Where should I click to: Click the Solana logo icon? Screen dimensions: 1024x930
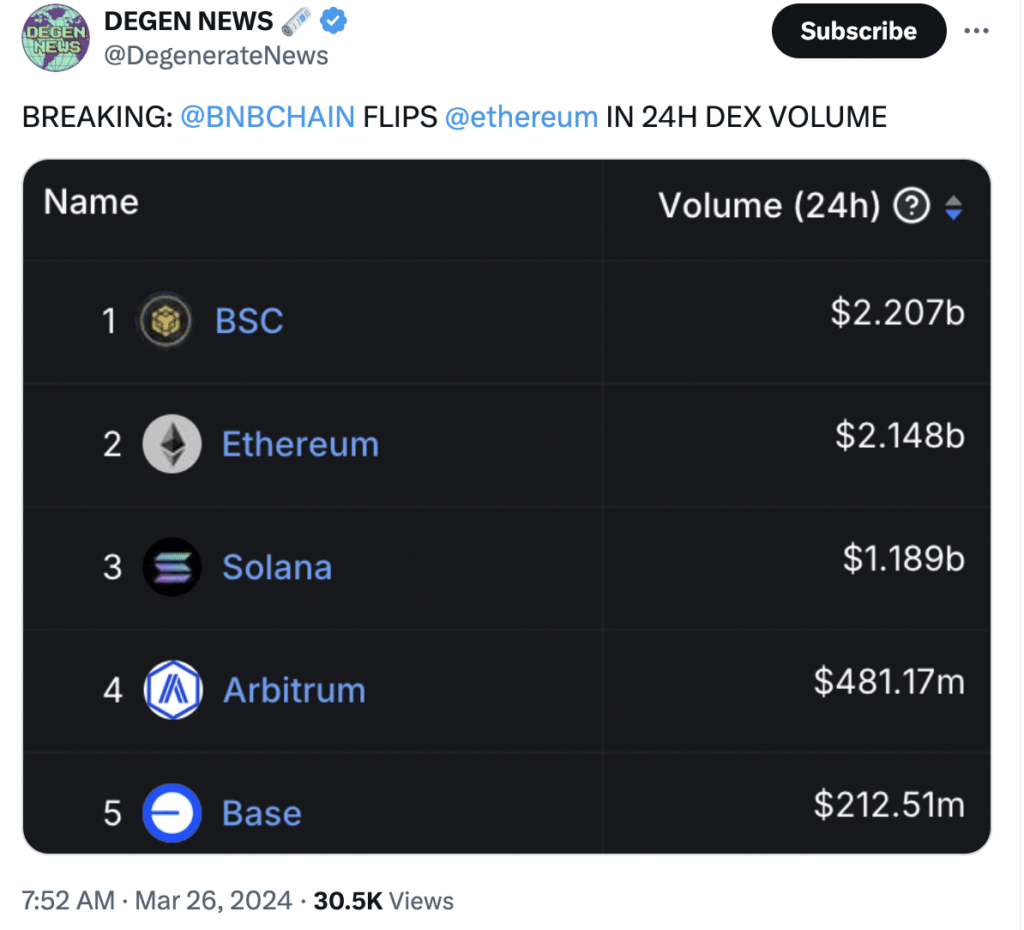tap(172, 567)
